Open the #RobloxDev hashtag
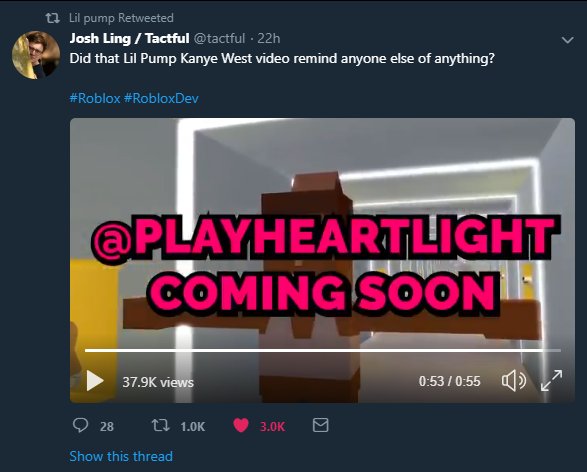Screen dimensions: 587x472 pyautogui.click(x=161, y=98)
